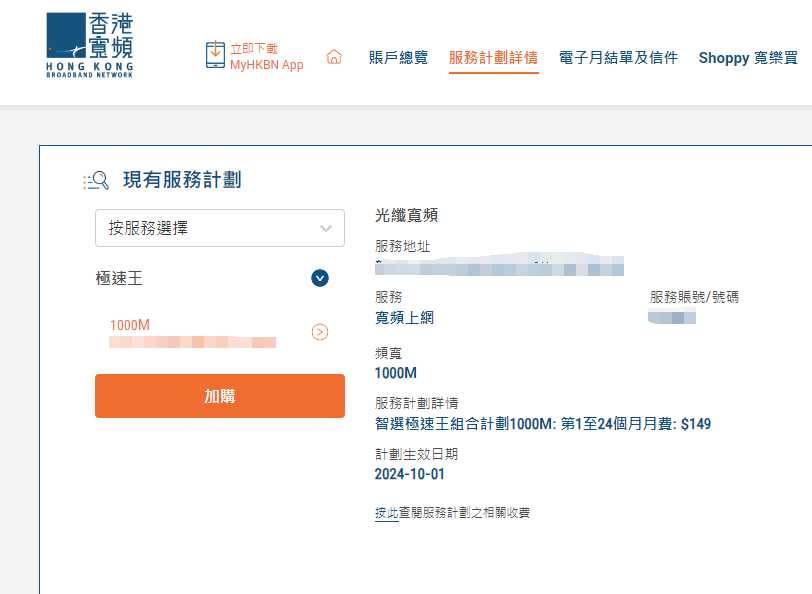Screen dimensions: 812x594
Task: Open the home page via house icon
Action: [x=334, y=57]
